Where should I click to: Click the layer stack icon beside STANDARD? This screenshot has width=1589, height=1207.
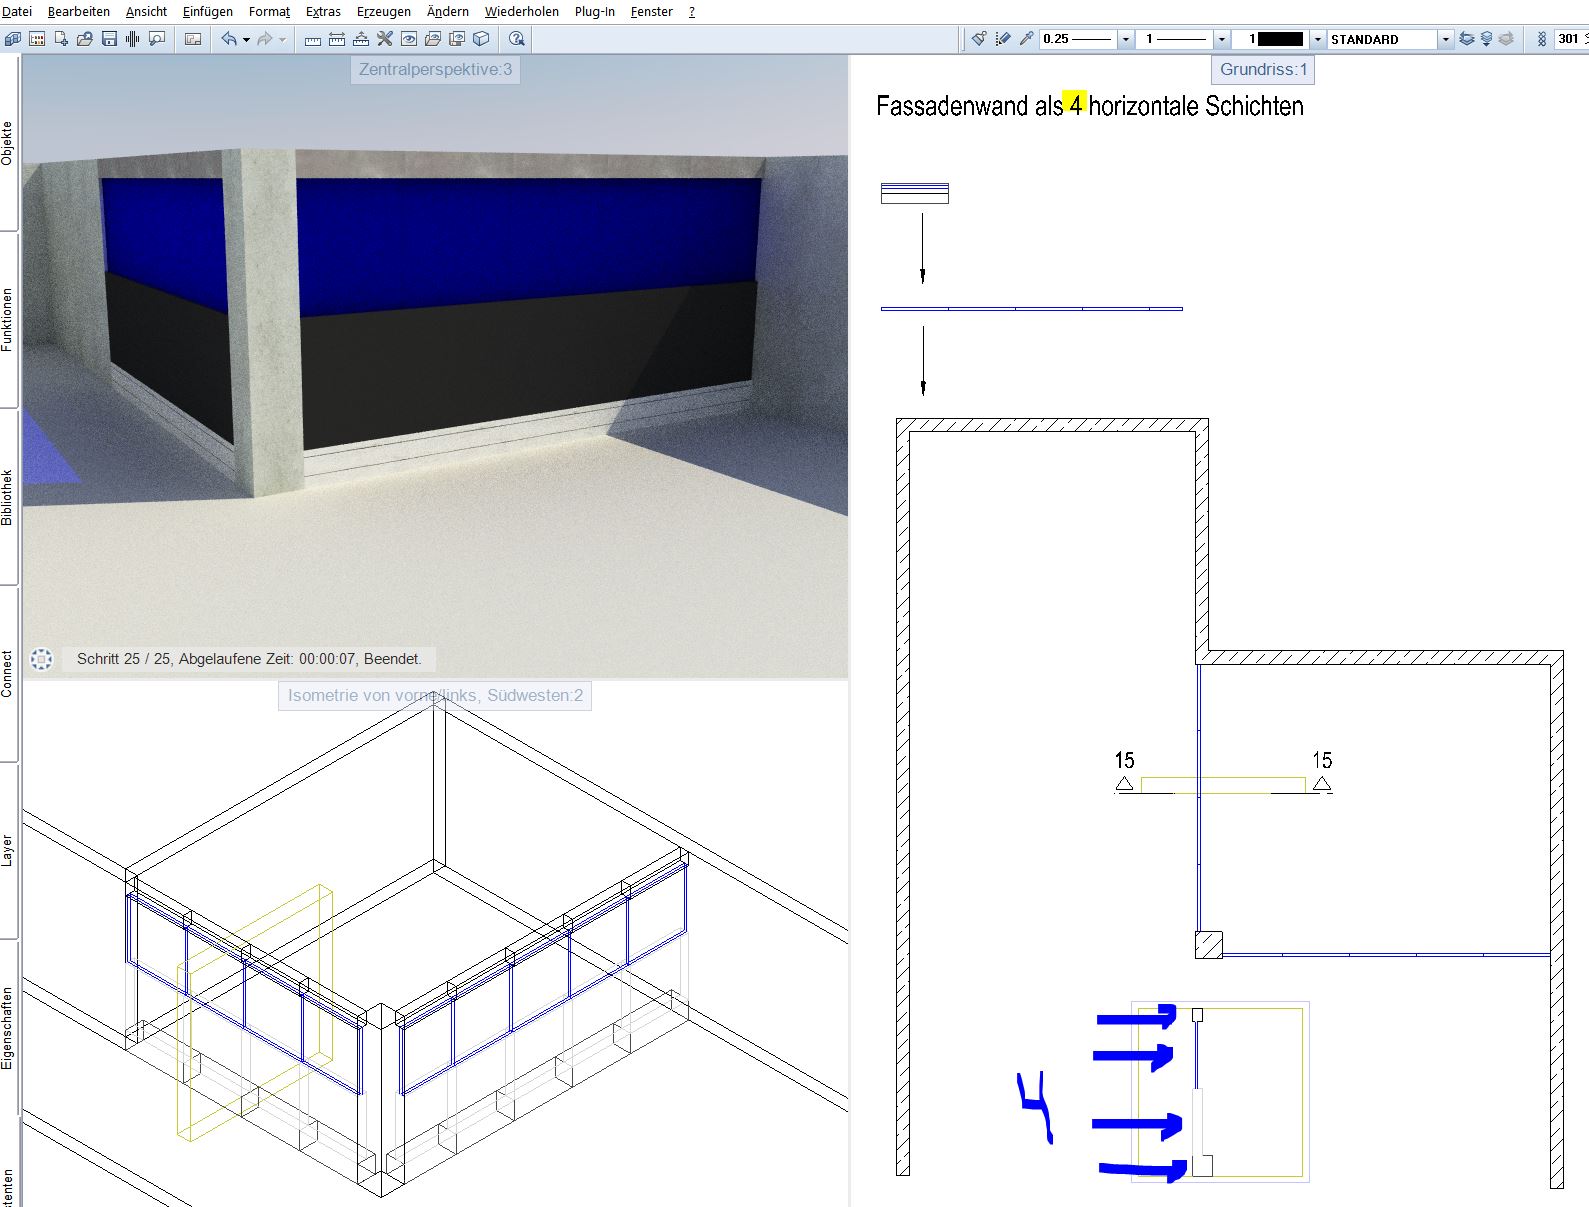(x=1466, y=39)
